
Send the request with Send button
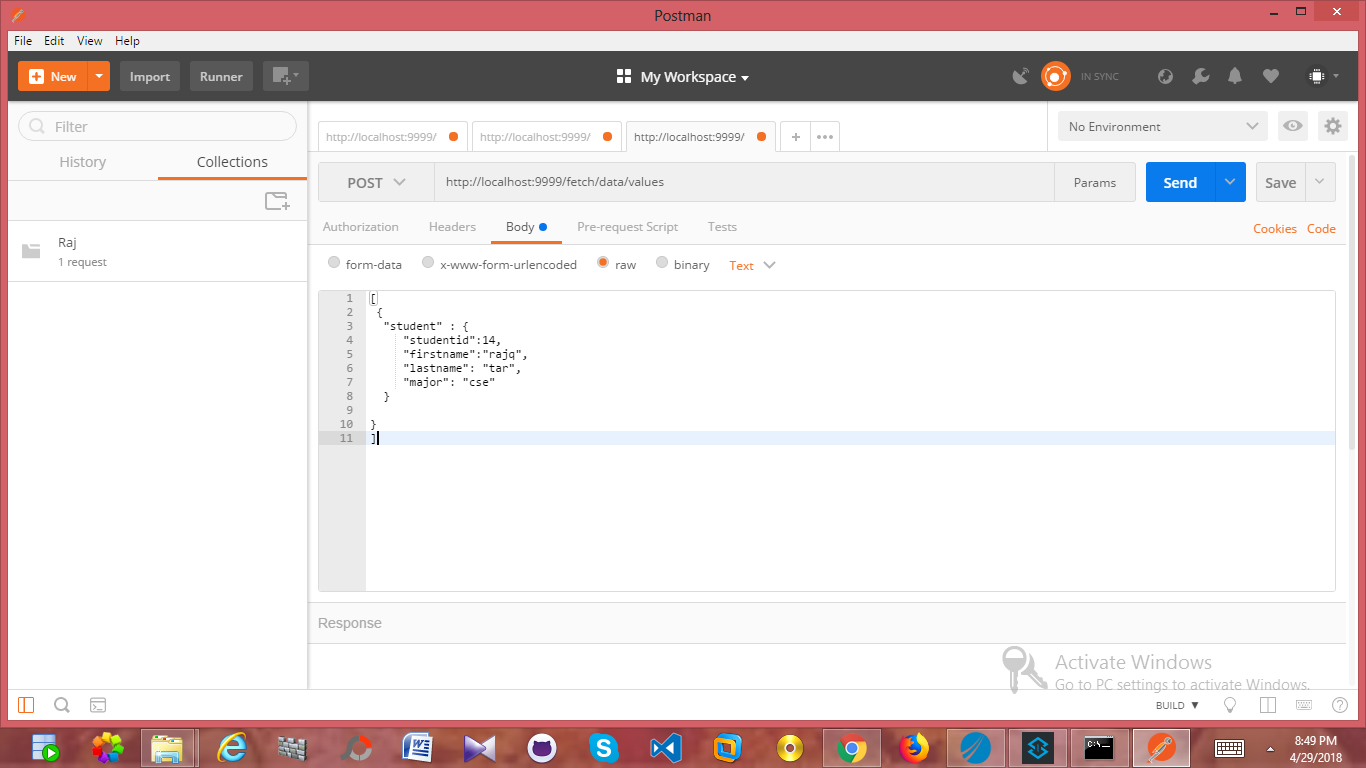coord(1180,182)
